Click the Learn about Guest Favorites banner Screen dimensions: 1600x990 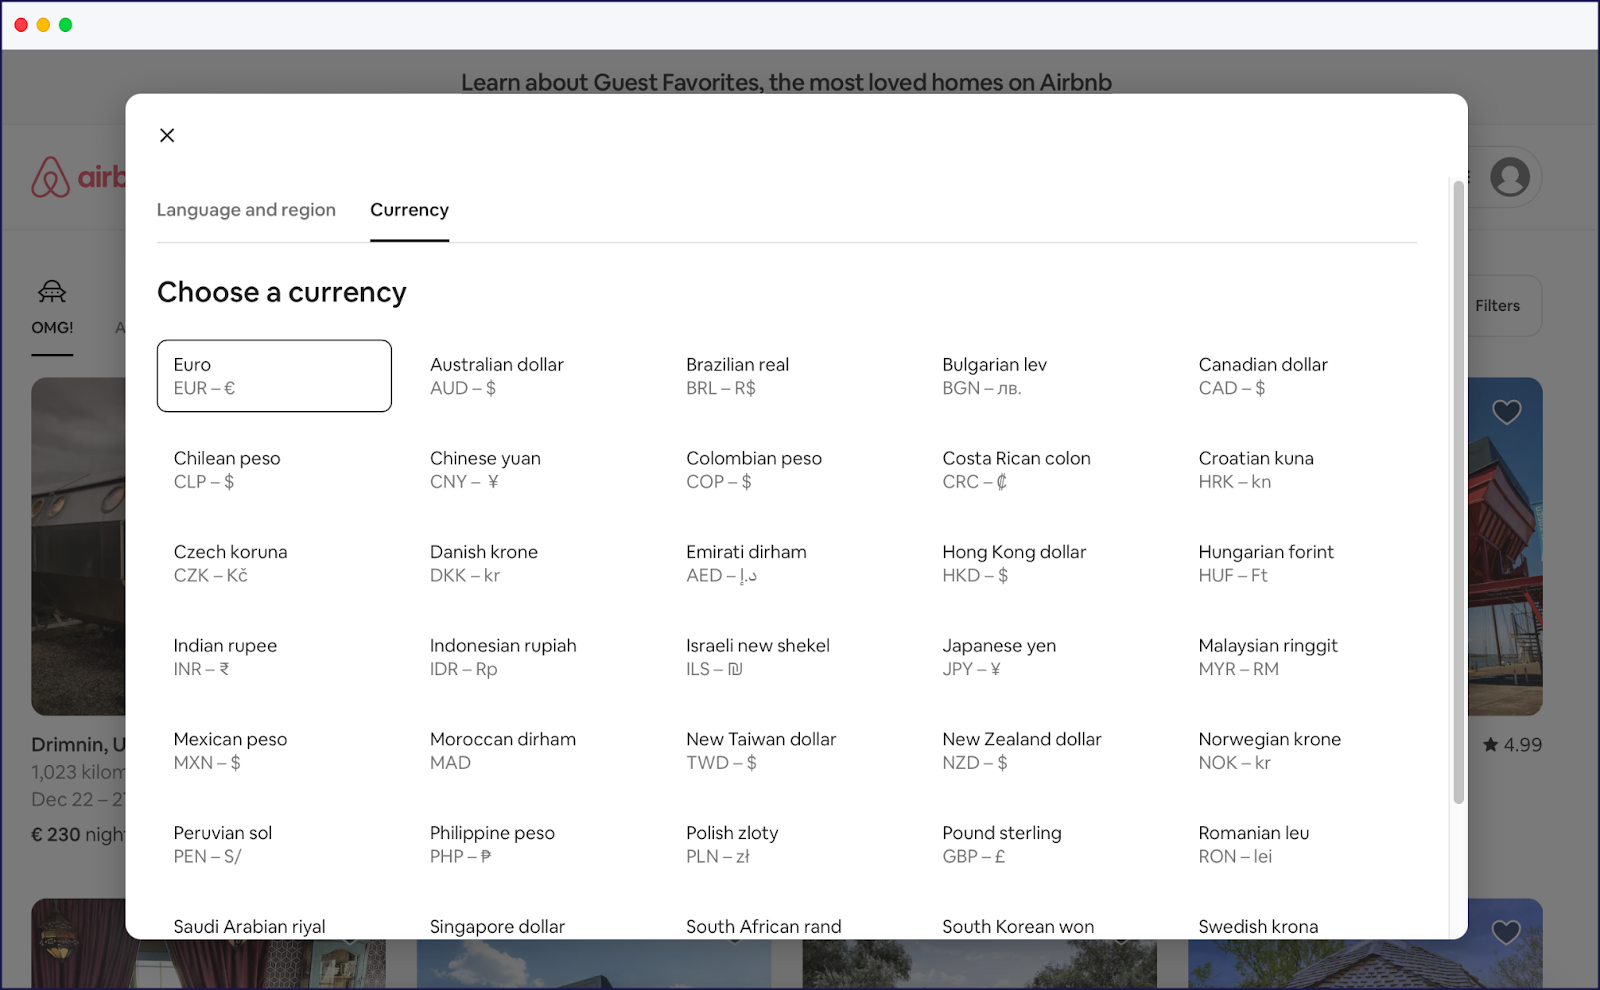786,83
